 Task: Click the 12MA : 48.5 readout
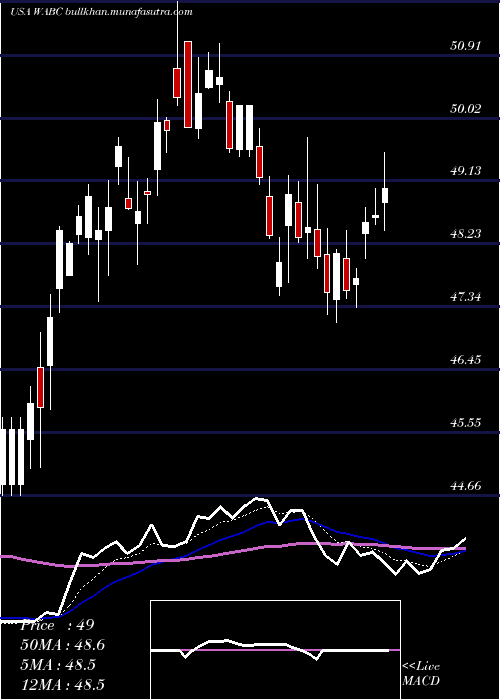pos(62,684)
